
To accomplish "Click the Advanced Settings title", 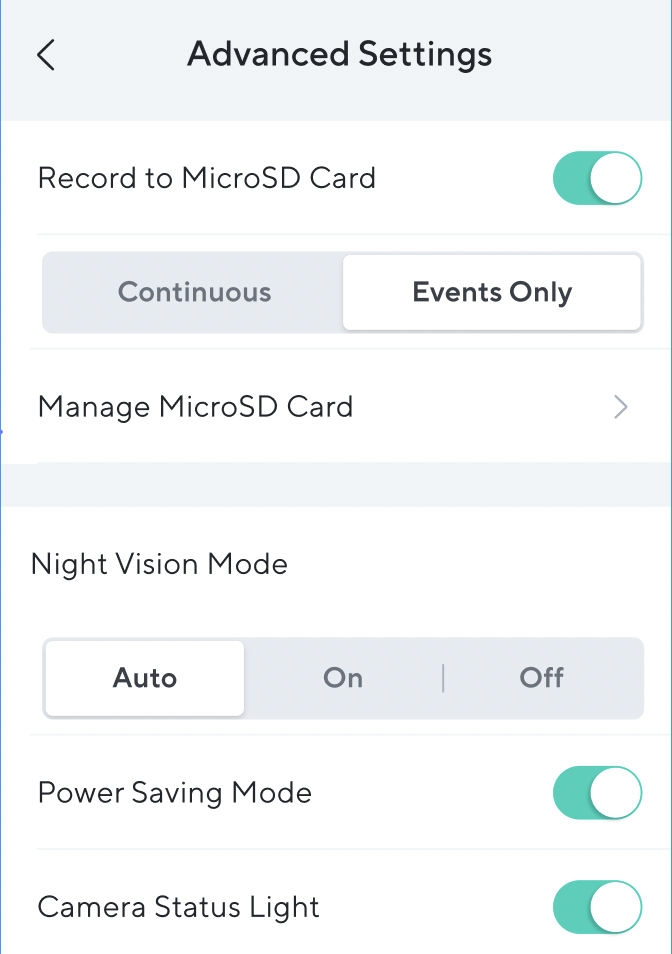I will pos(339,54).
